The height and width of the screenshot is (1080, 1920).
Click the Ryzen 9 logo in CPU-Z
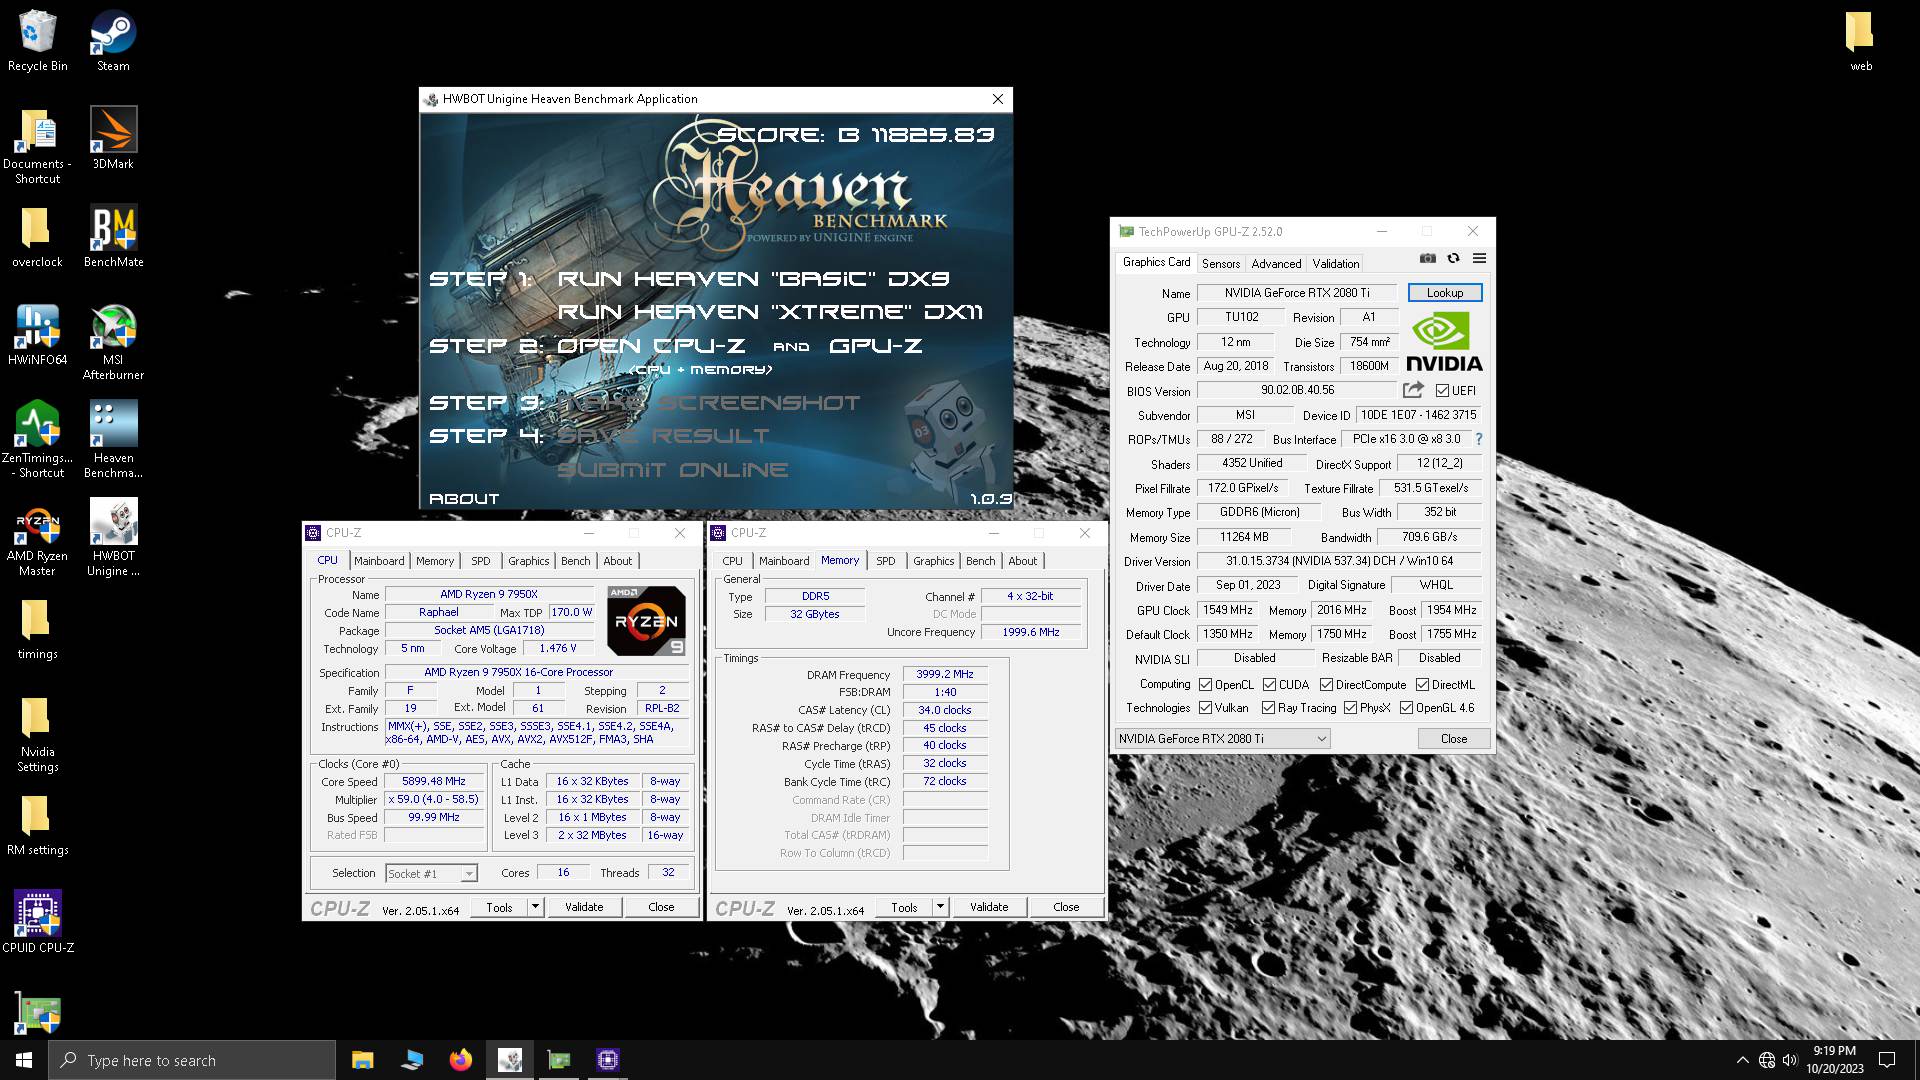pyautogui.click(x=646, y=621)
